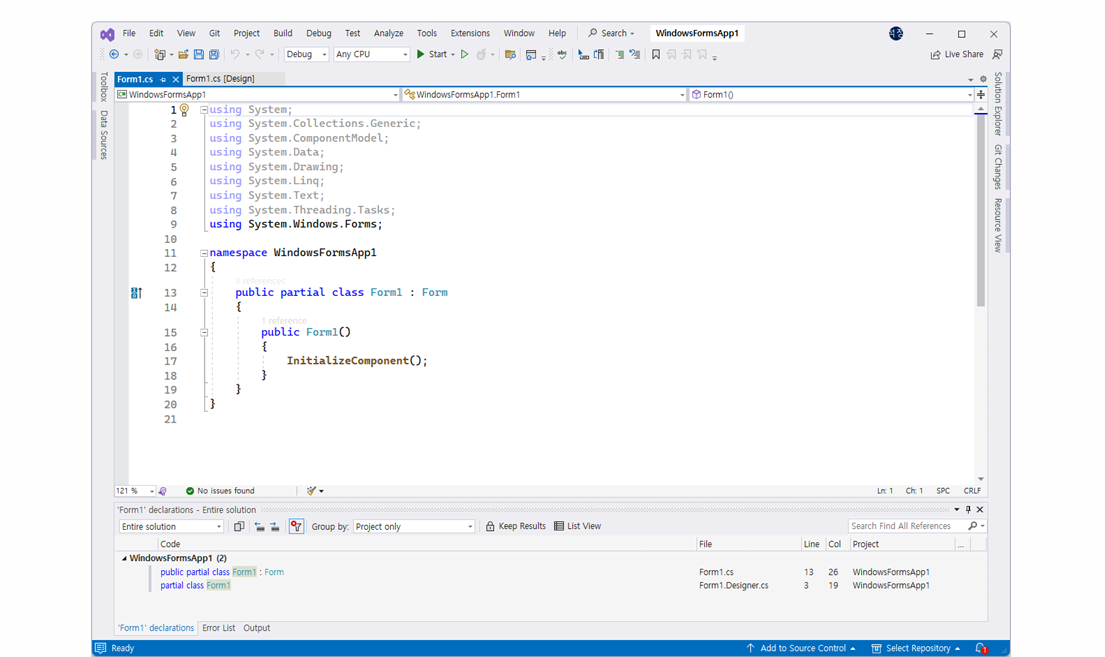
Task: Toggle List View in references panel
Action: (x=577, y=526)
